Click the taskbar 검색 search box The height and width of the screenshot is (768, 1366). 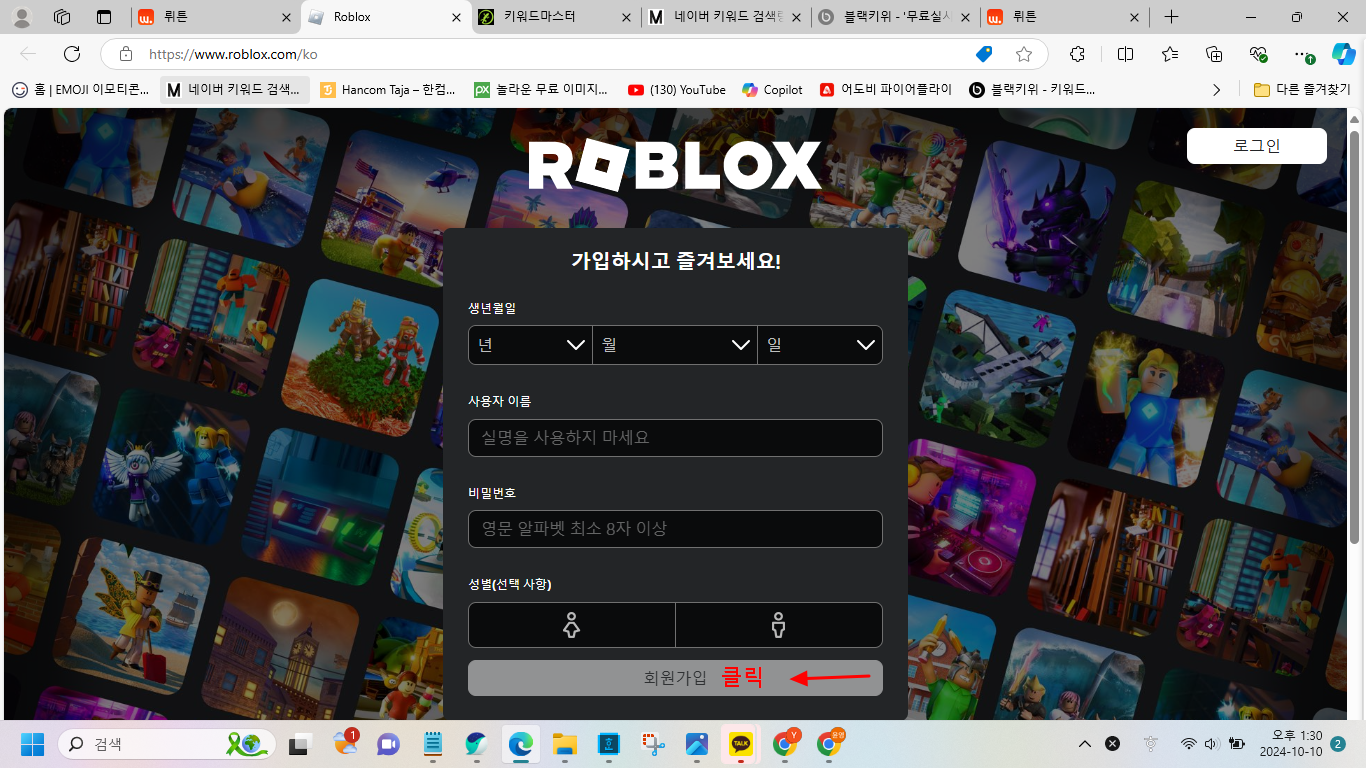(168, 744)
